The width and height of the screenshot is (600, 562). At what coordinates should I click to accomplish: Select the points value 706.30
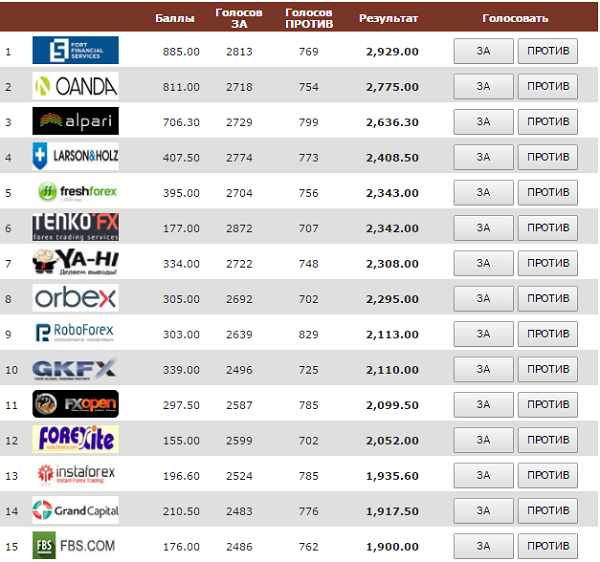click(x=181, y=122)
